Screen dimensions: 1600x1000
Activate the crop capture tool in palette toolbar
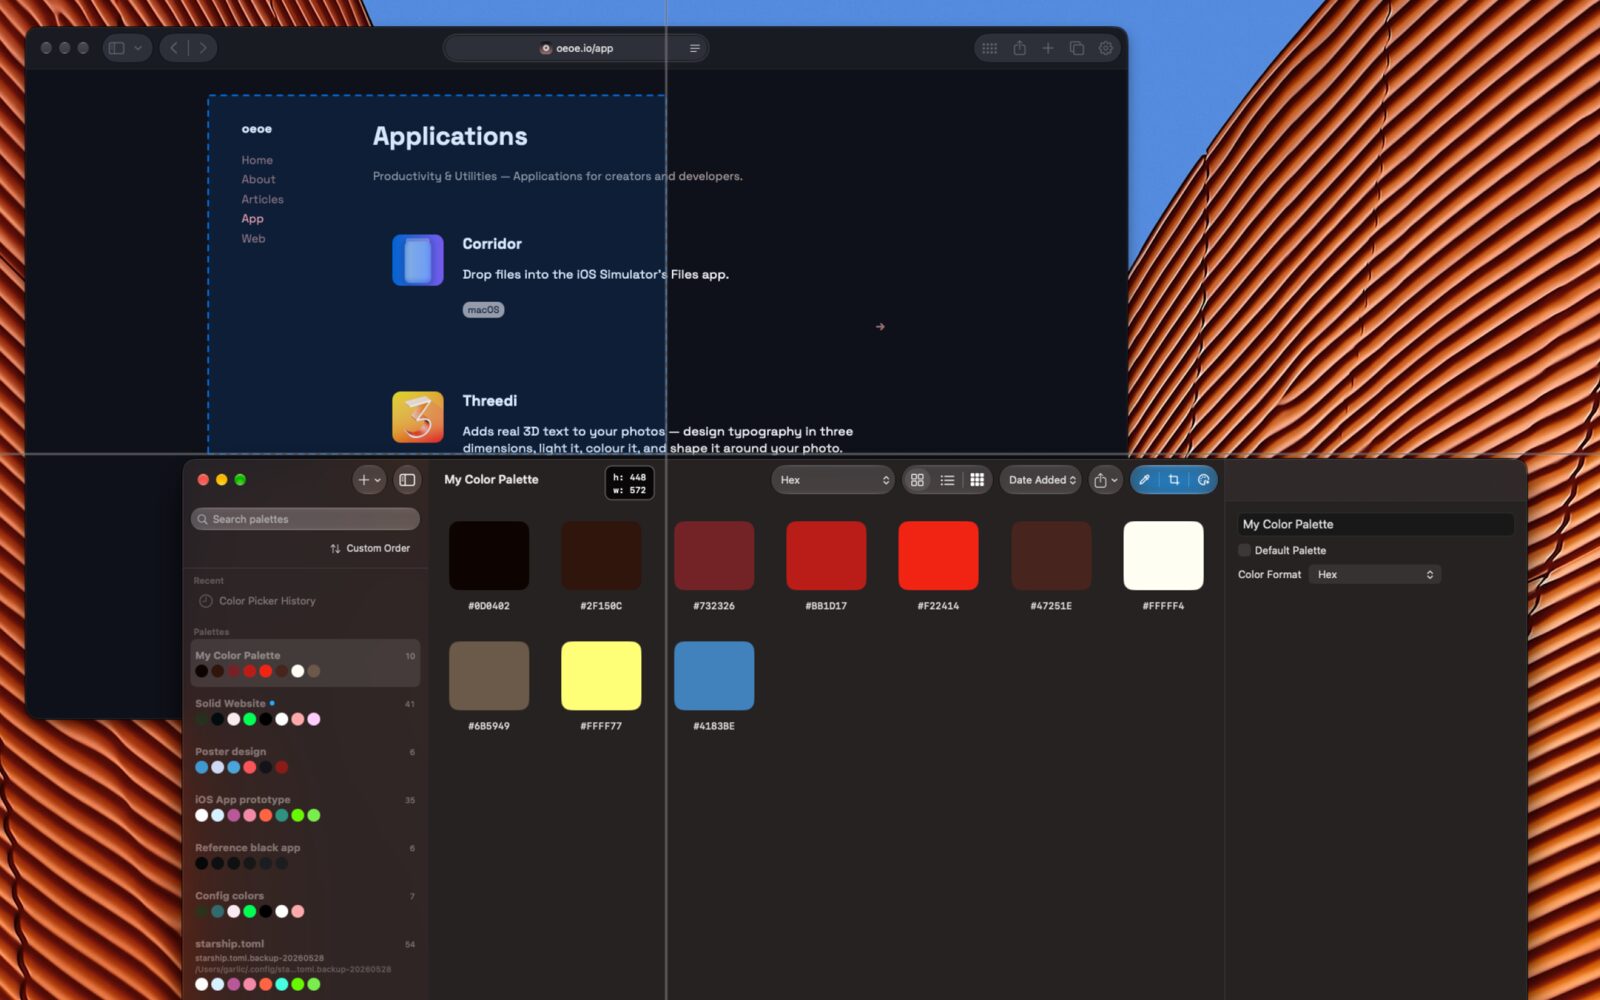(1174, 480)
